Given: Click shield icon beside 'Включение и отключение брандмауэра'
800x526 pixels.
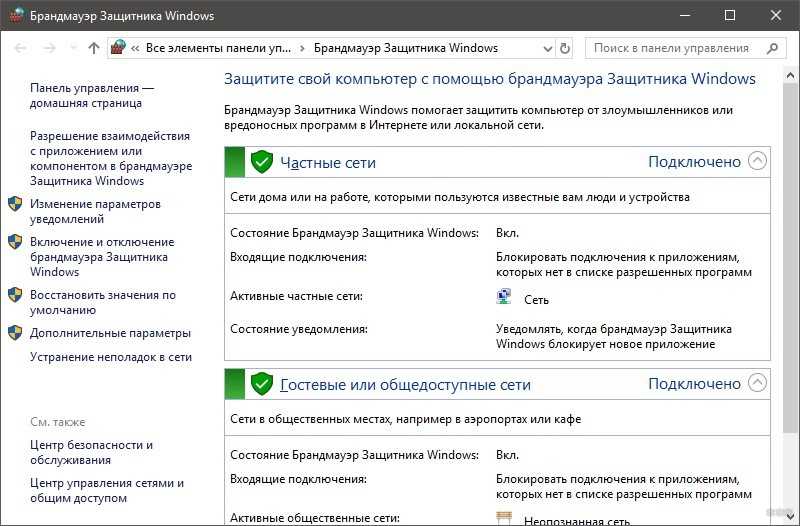Looking at the screenshot, I should click(x=15, y=242).
